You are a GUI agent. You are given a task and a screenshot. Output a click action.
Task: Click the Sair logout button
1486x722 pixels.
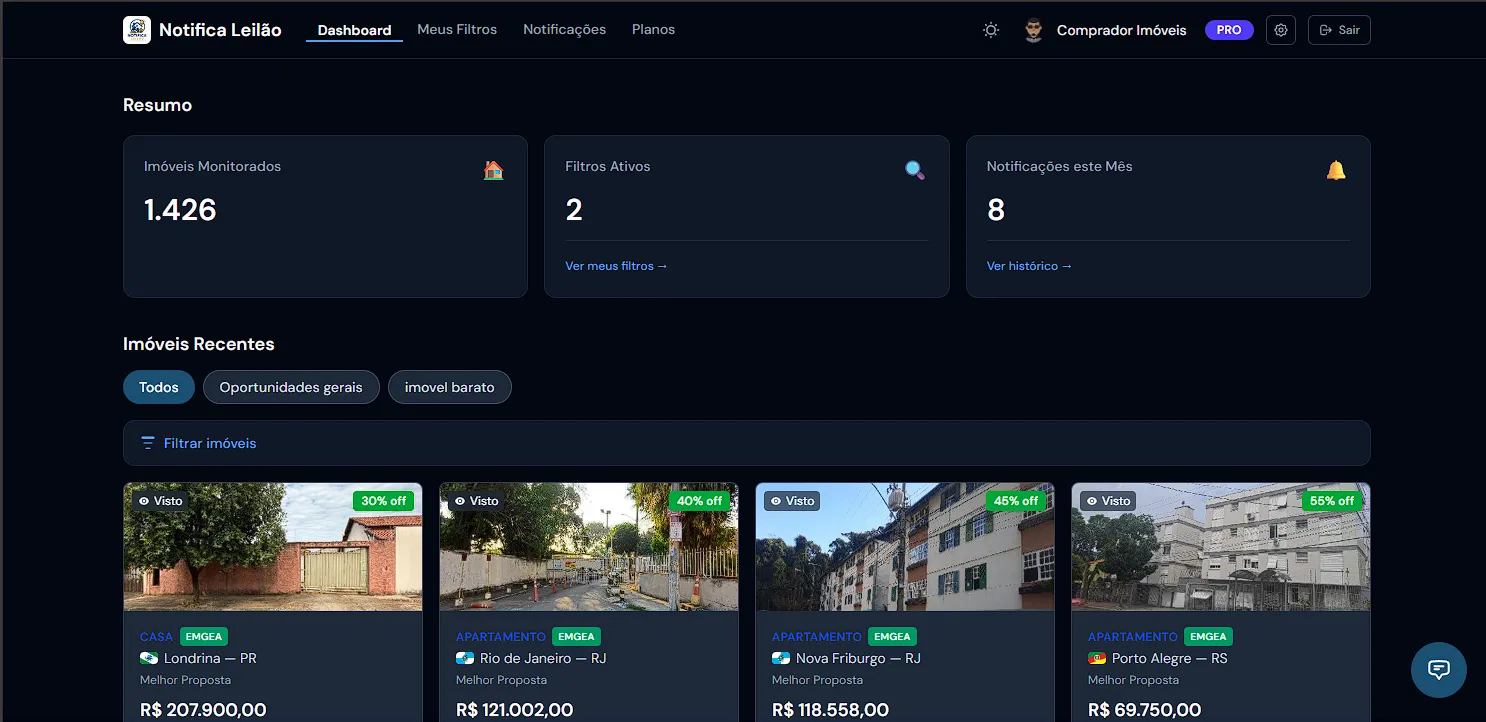click(x=1339, y=30)
